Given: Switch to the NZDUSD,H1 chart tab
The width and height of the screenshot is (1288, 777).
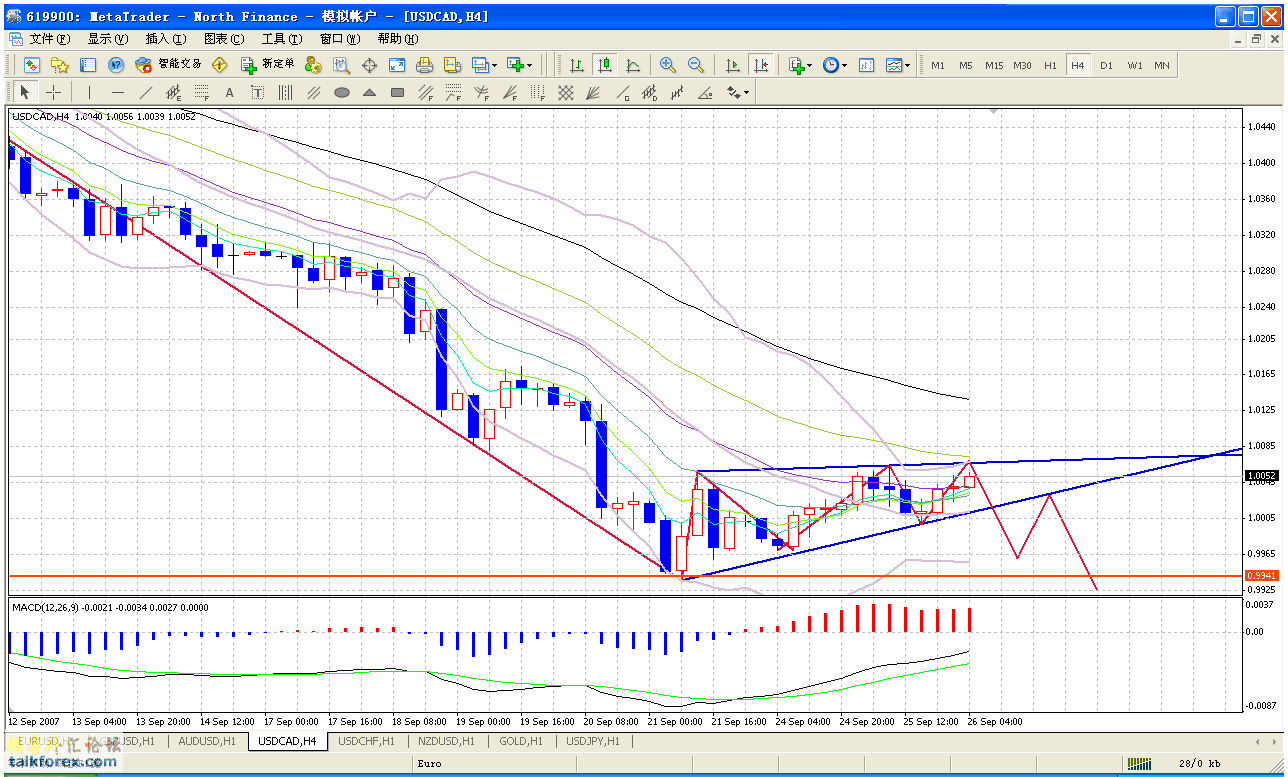Looking at the screenshot, I should 447,741.
